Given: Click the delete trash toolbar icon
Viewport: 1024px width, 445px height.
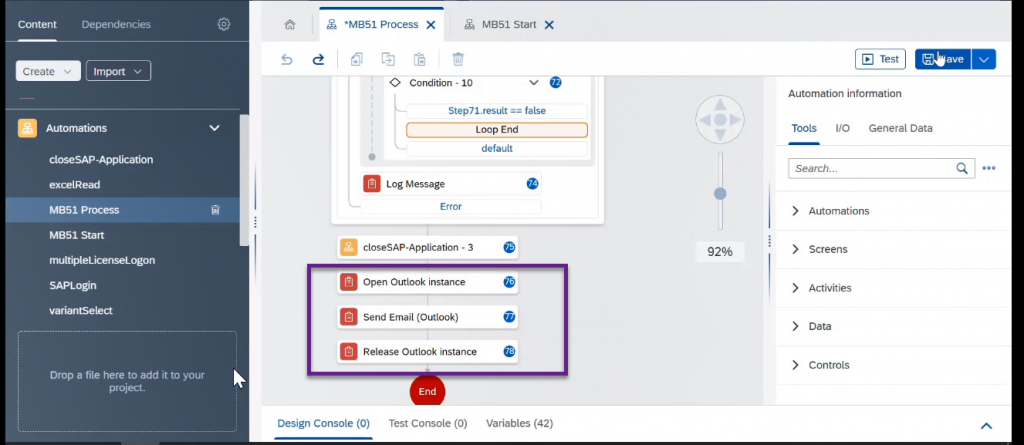Looking at the screenshot, I should [458, 59].
